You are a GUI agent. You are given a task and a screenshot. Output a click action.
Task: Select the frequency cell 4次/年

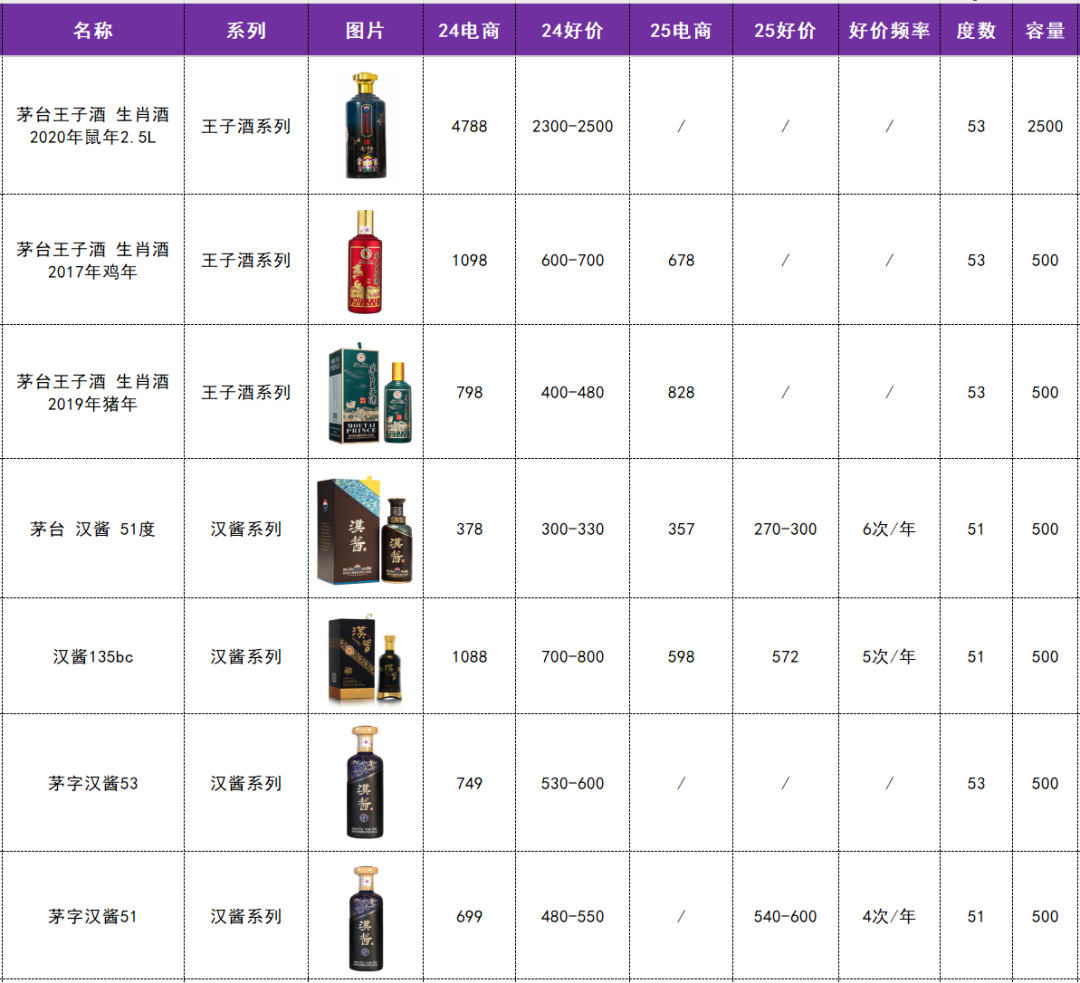click(x=889, y=916)
